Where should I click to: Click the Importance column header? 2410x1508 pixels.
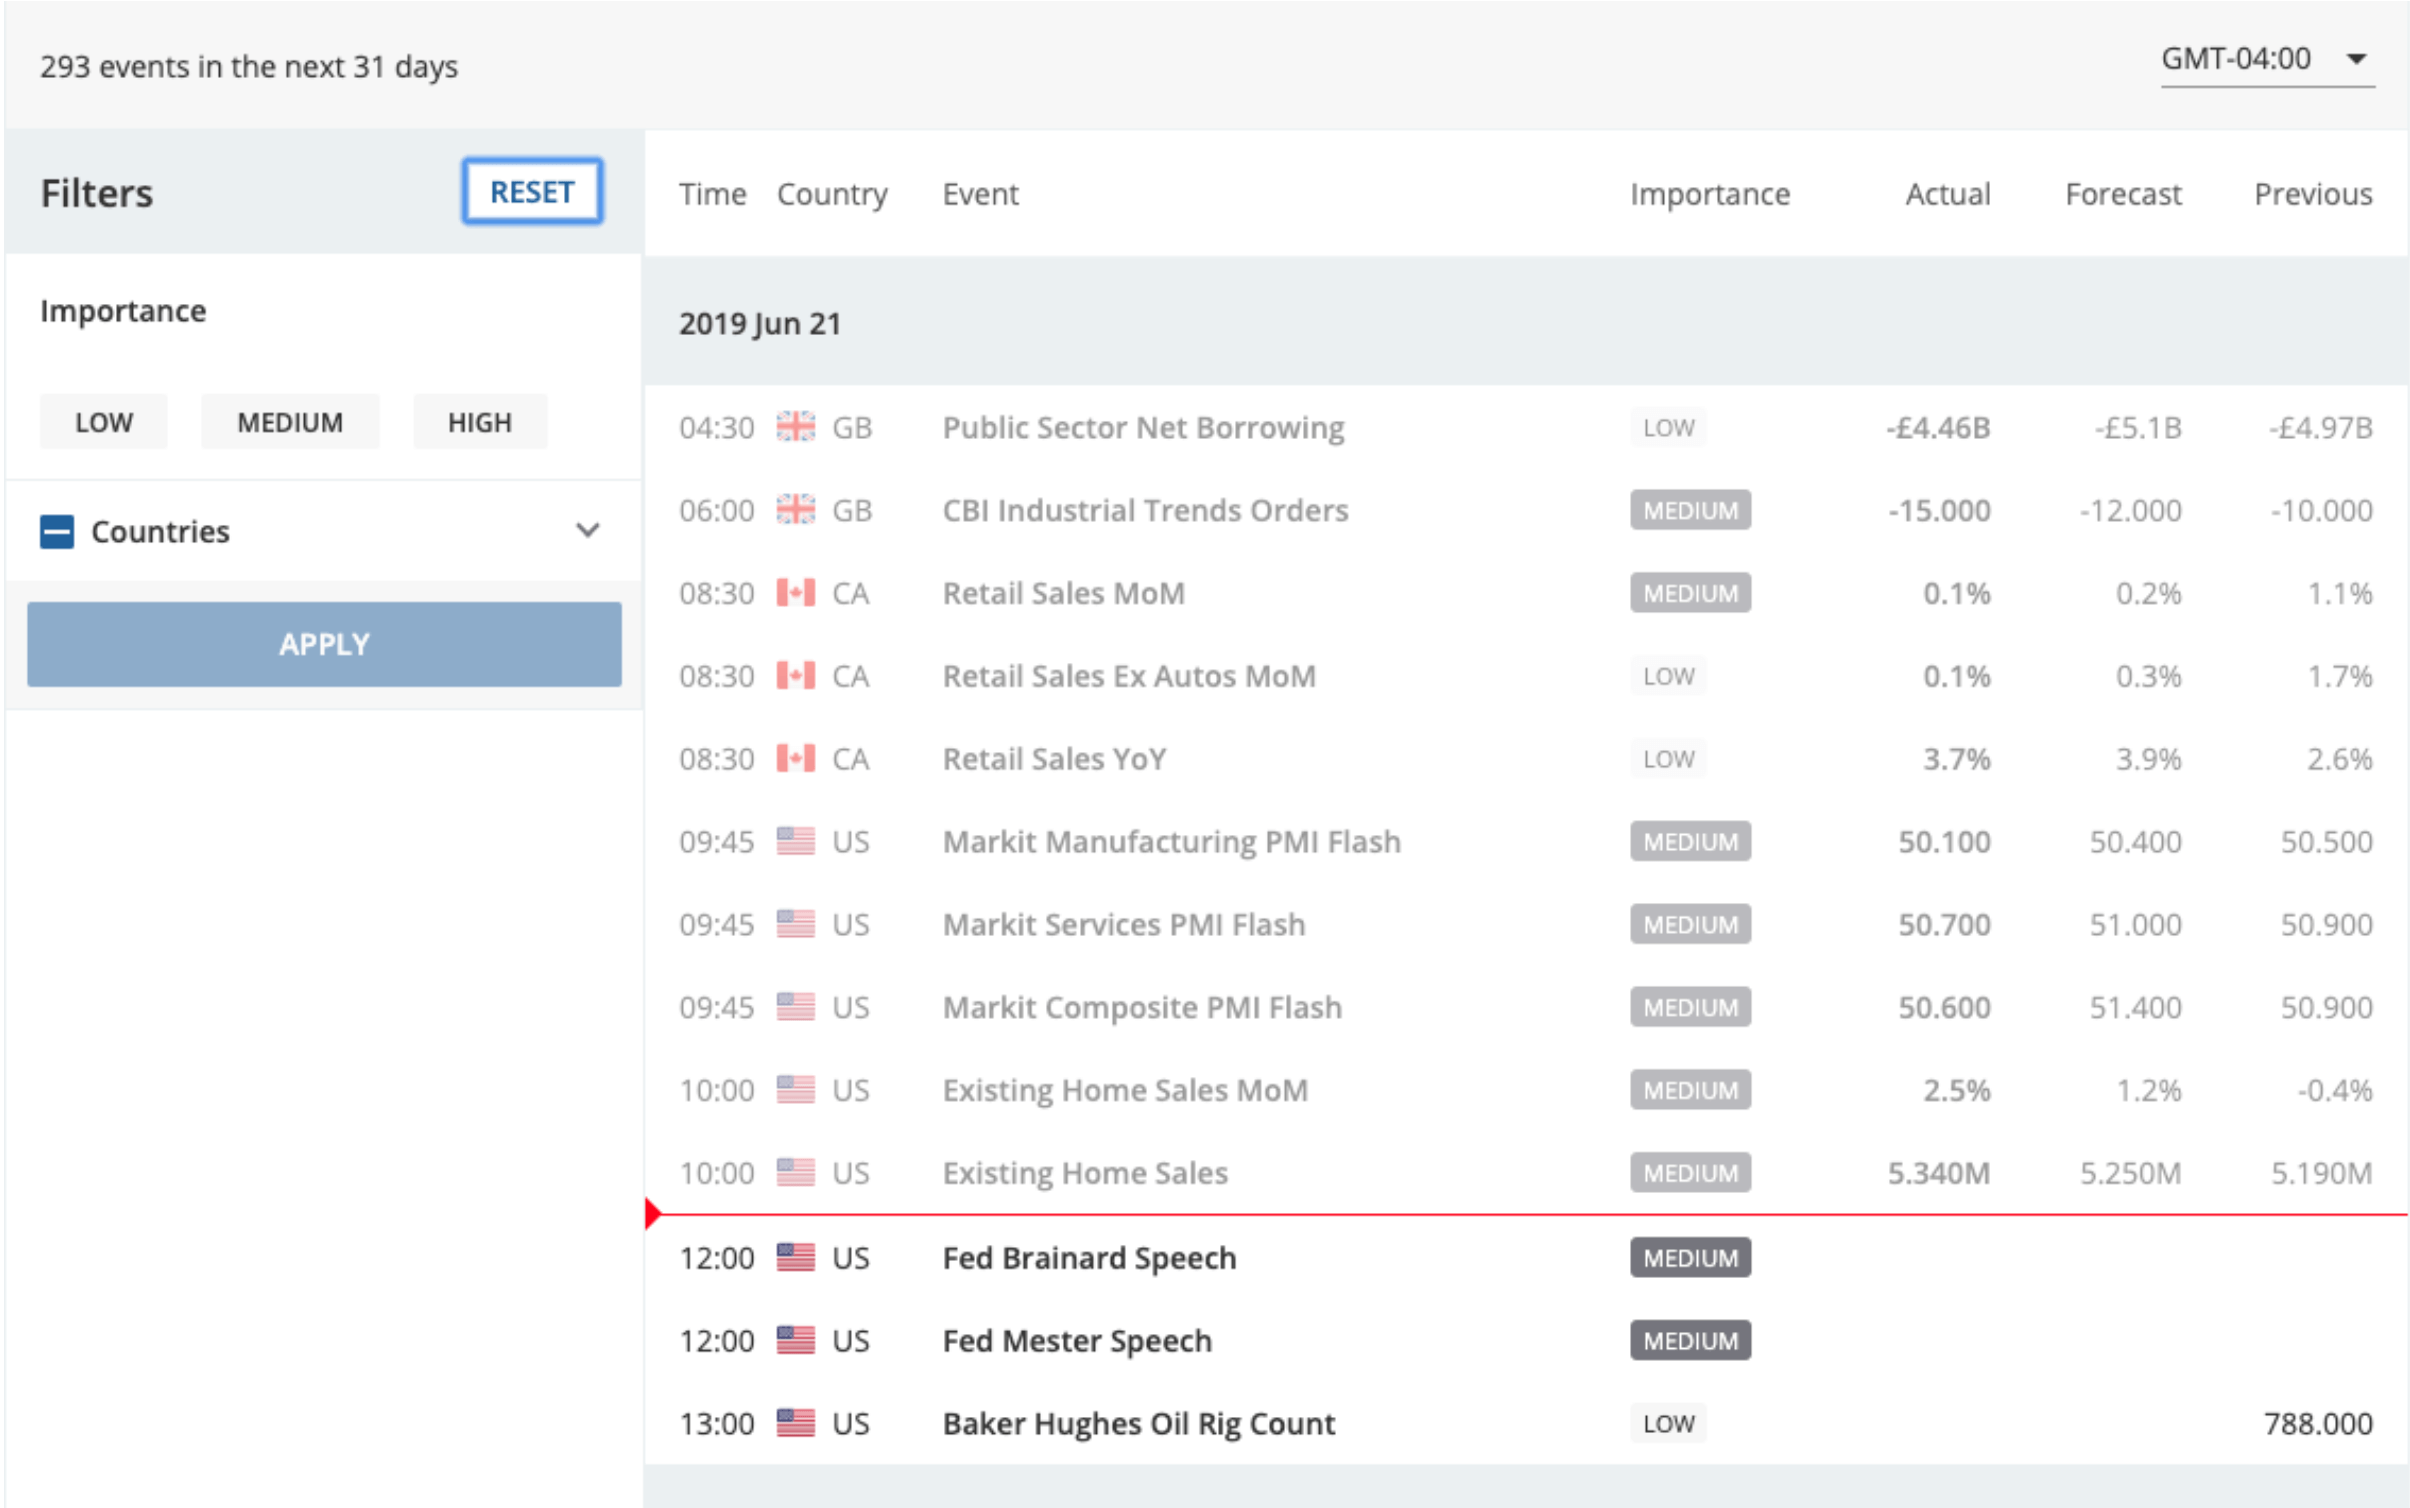coord(1710,193)
